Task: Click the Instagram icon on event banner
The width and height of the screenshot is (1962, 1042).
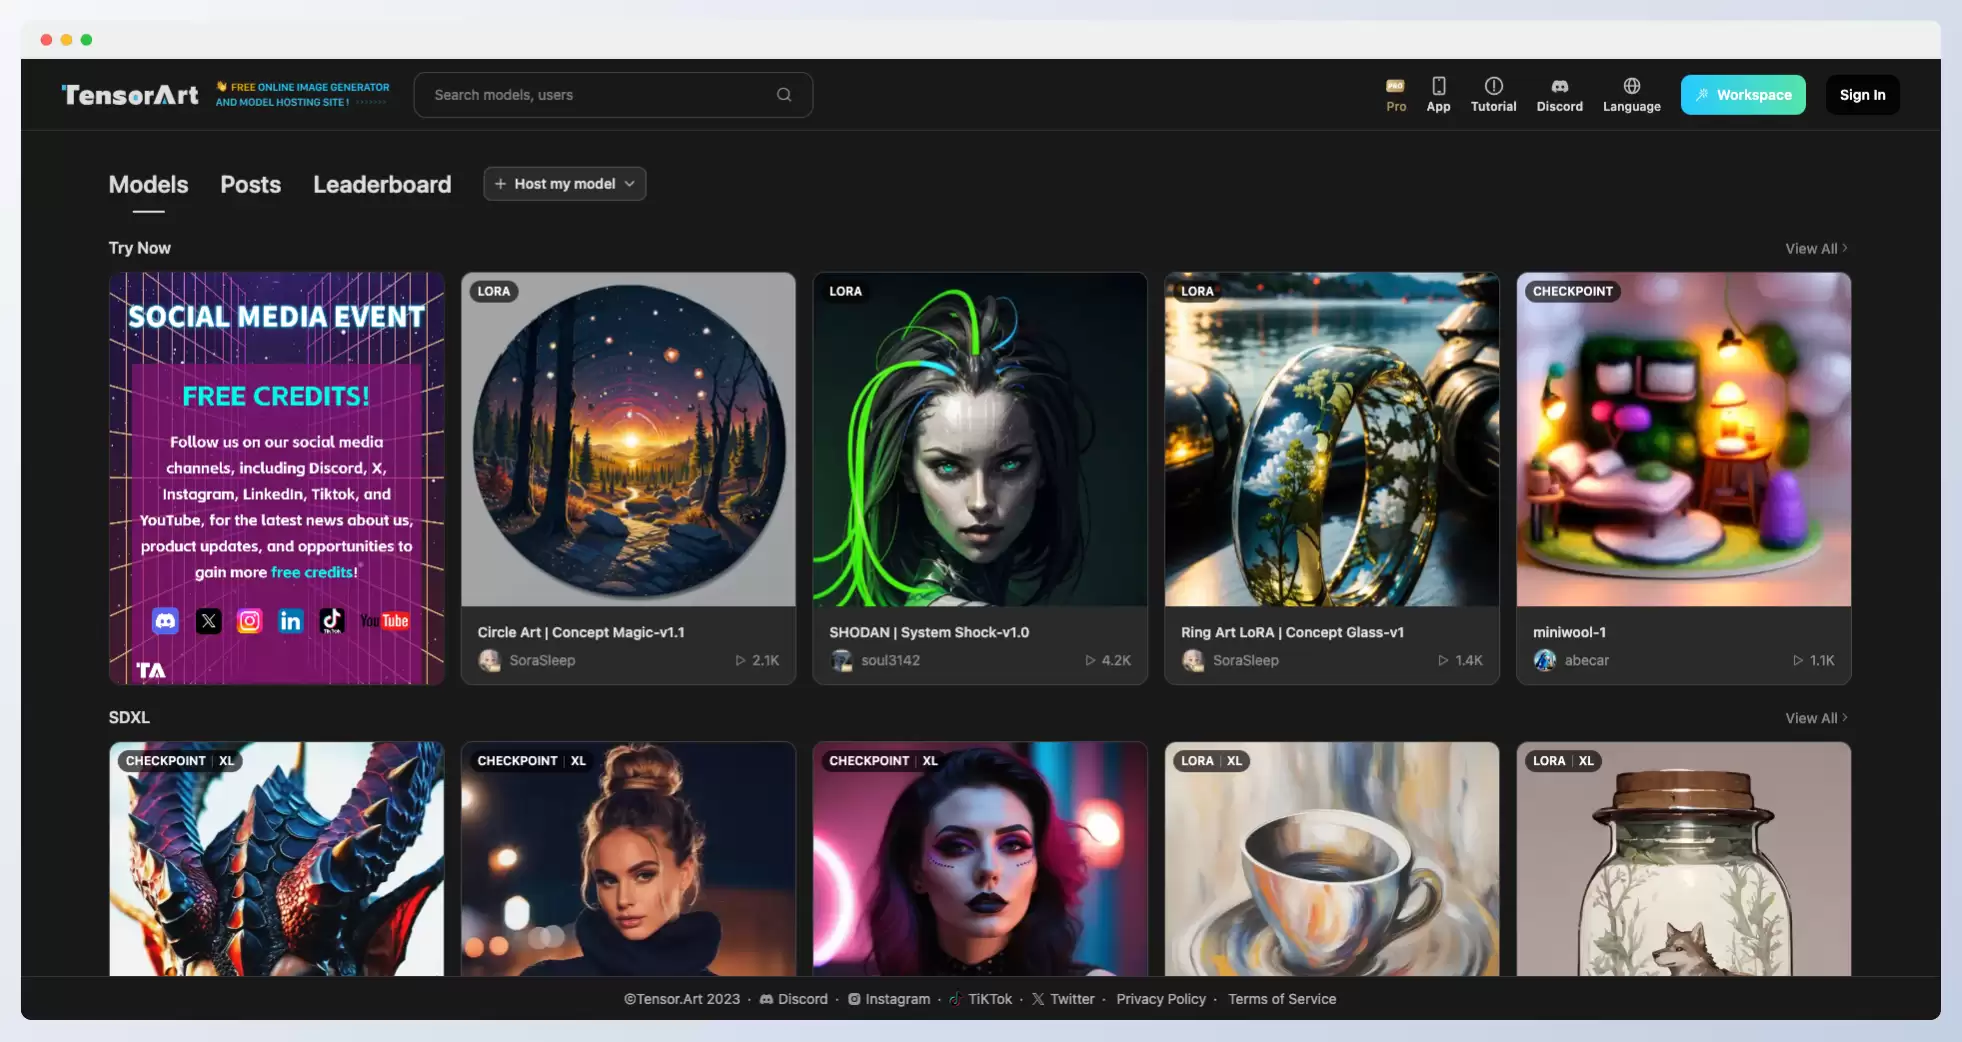Action: (249, 621)
